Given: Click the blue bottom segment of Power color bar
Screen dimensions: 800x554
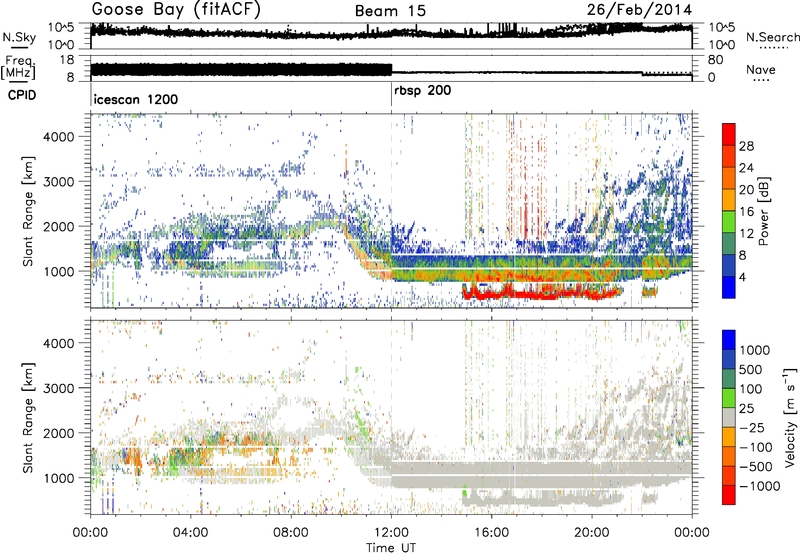Looking at the screenshot, I should coord(729,287).
